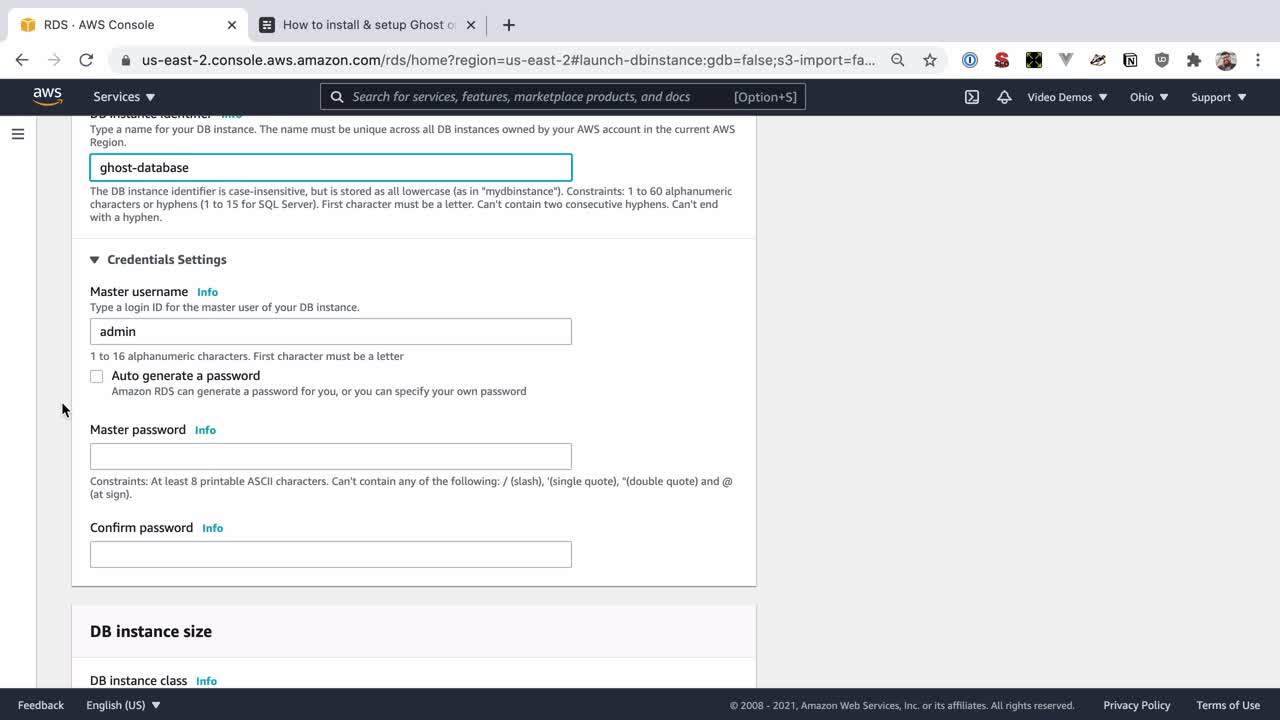Open the notifications bell icon
Viewport: 1280px width, 720px height.
(x=1004, y=97)
